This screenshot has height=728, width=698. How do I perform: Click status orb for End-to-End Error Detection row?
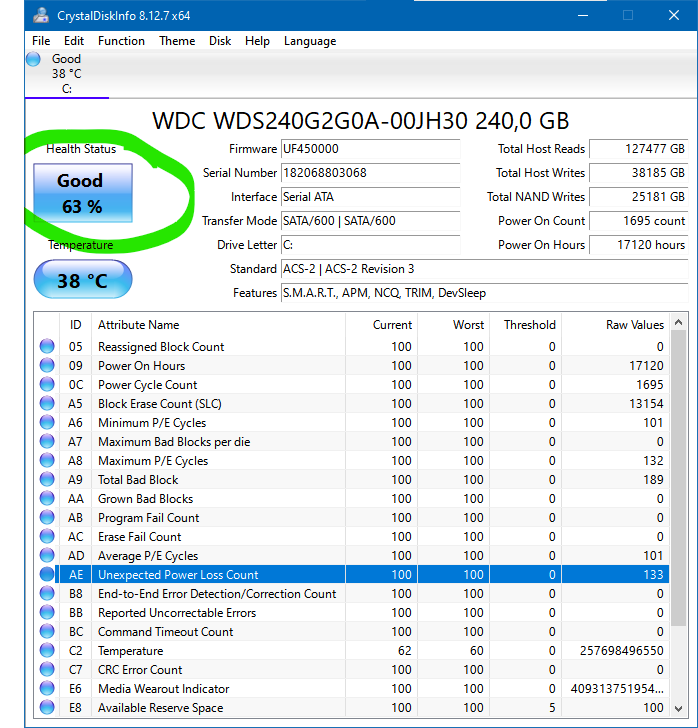coord(47,593)
